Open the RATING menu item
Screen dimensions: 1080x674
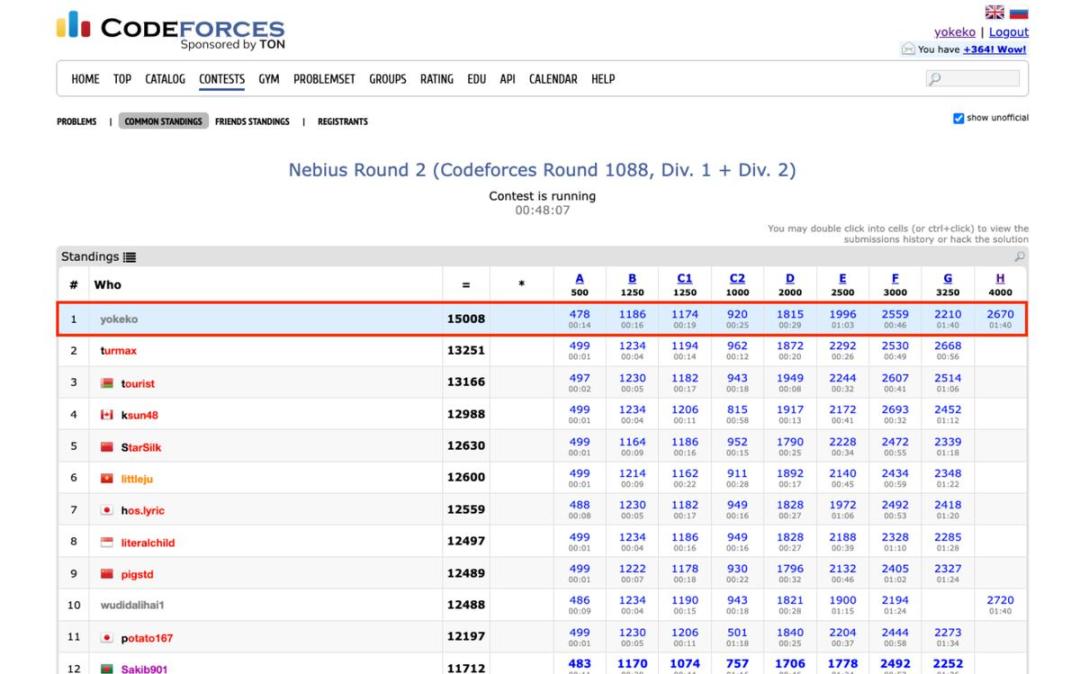(437, 79)
